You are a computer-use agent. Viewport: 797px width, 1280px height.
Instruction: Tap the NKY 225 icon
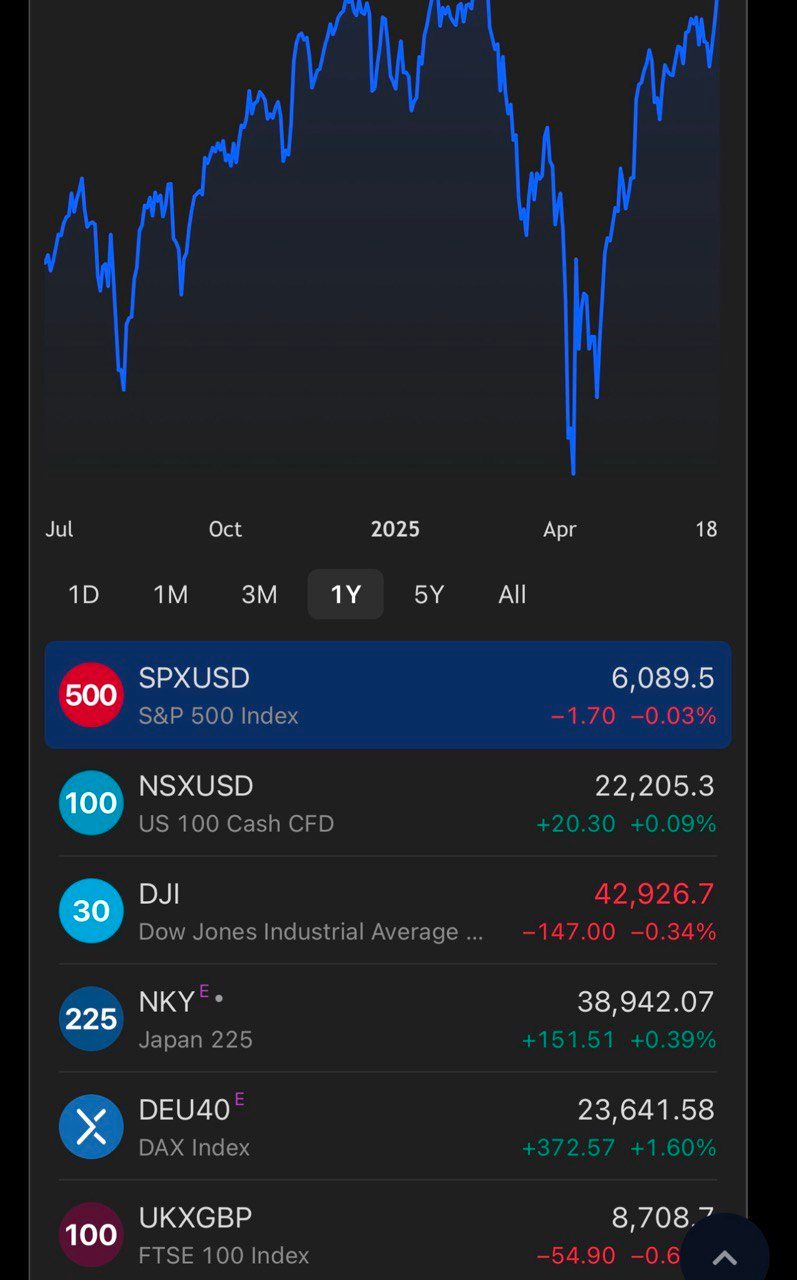tap(91, 1019)
